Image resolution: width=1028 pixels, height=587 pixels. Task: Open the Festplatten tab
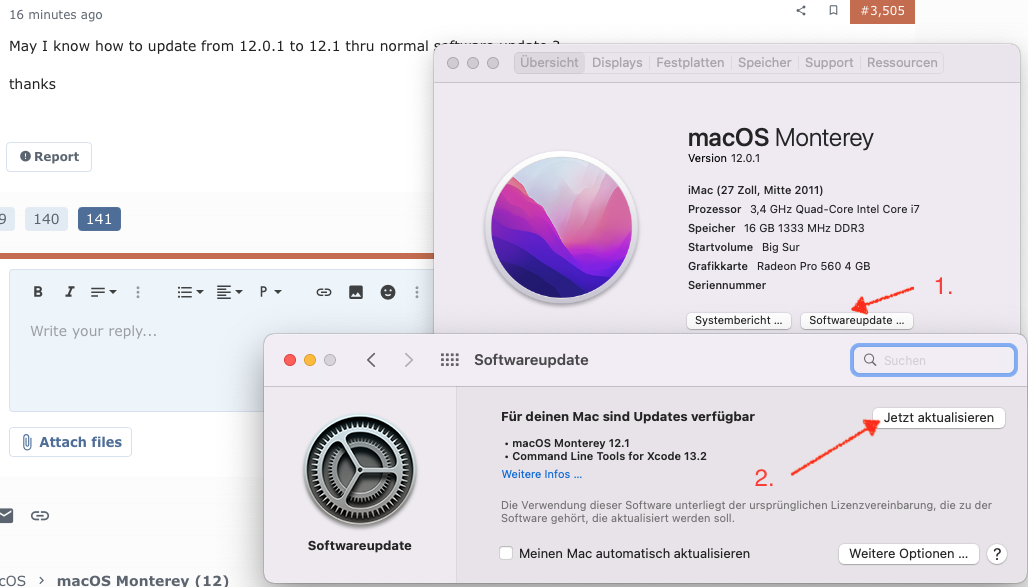690,62
